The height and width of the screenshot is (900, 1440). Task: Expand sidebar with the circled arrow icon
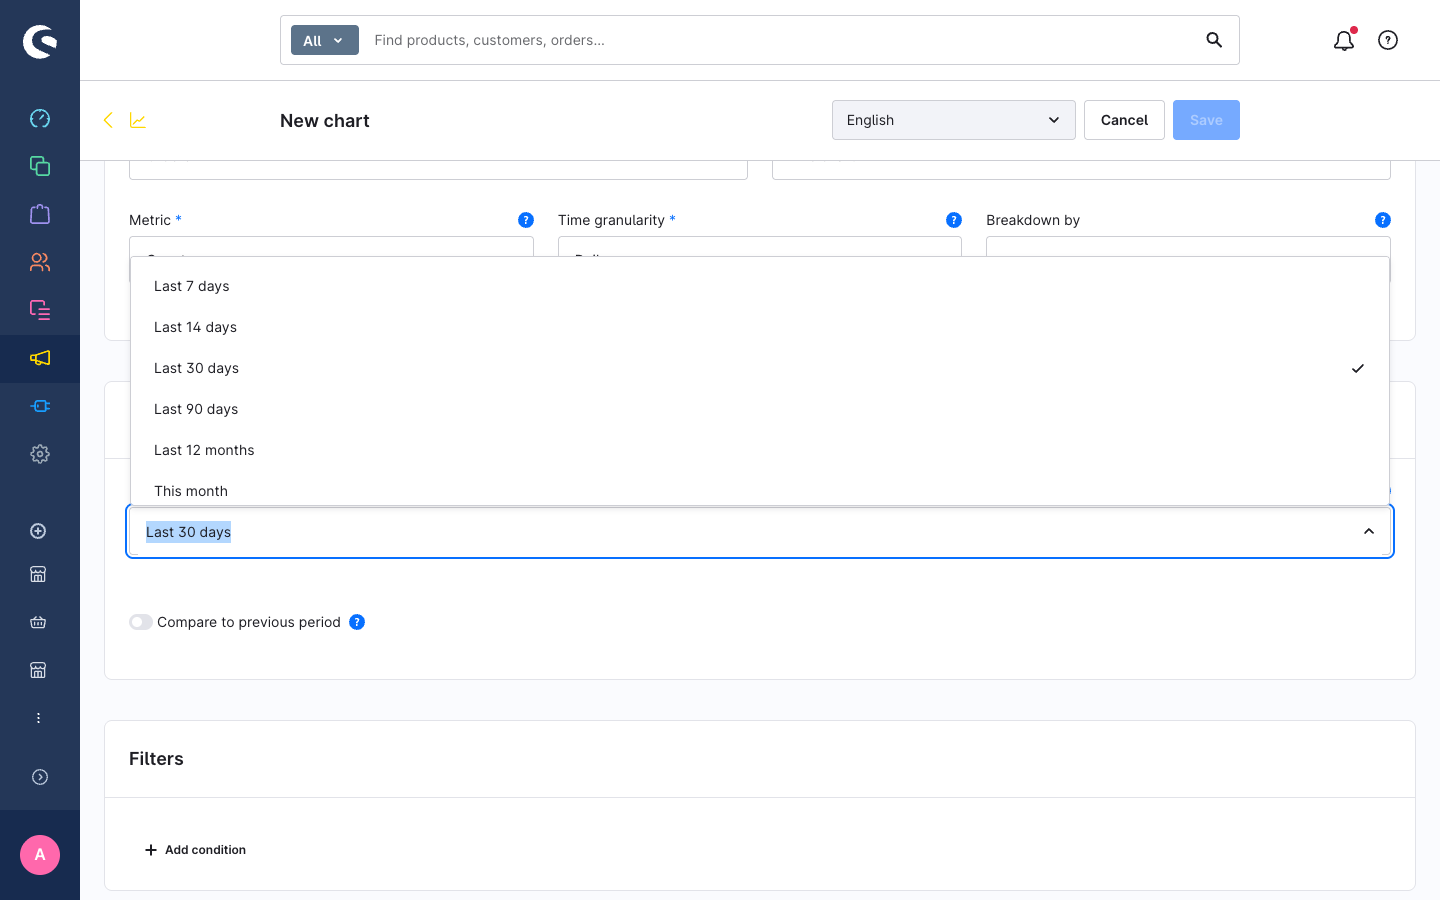[x=40, y=777]
